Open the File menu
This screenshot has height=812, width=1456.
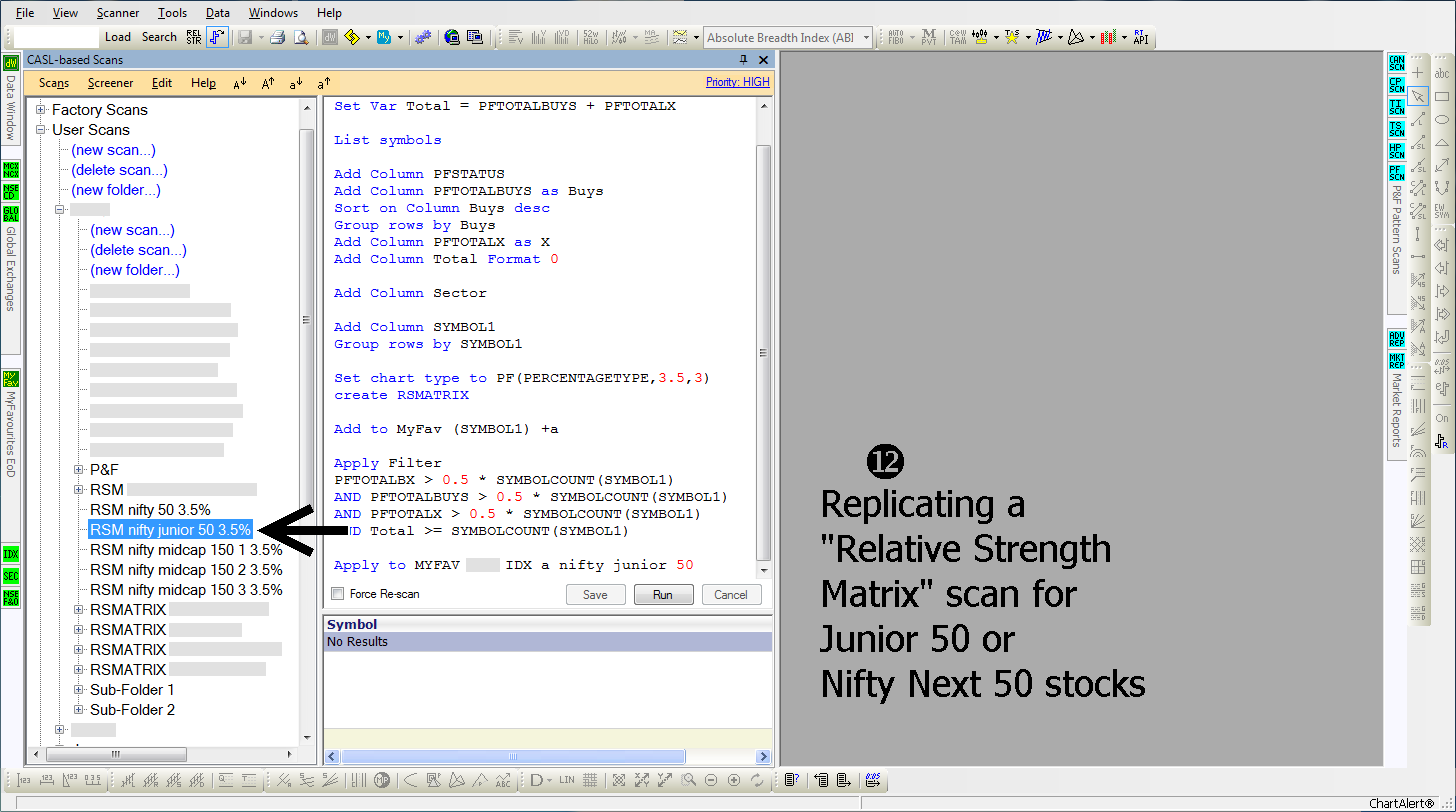(x=25, y=13)
